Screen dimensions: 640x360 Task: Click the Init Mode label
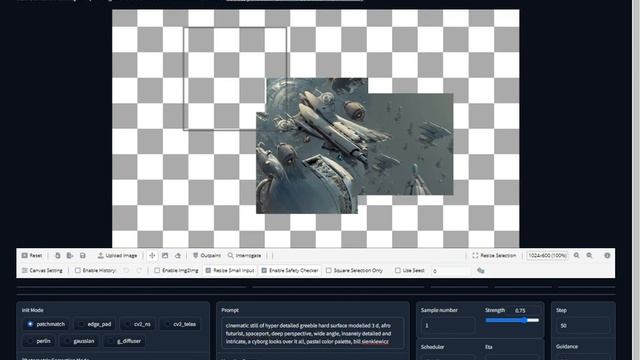pyautogui.click(x=32, y=310)
